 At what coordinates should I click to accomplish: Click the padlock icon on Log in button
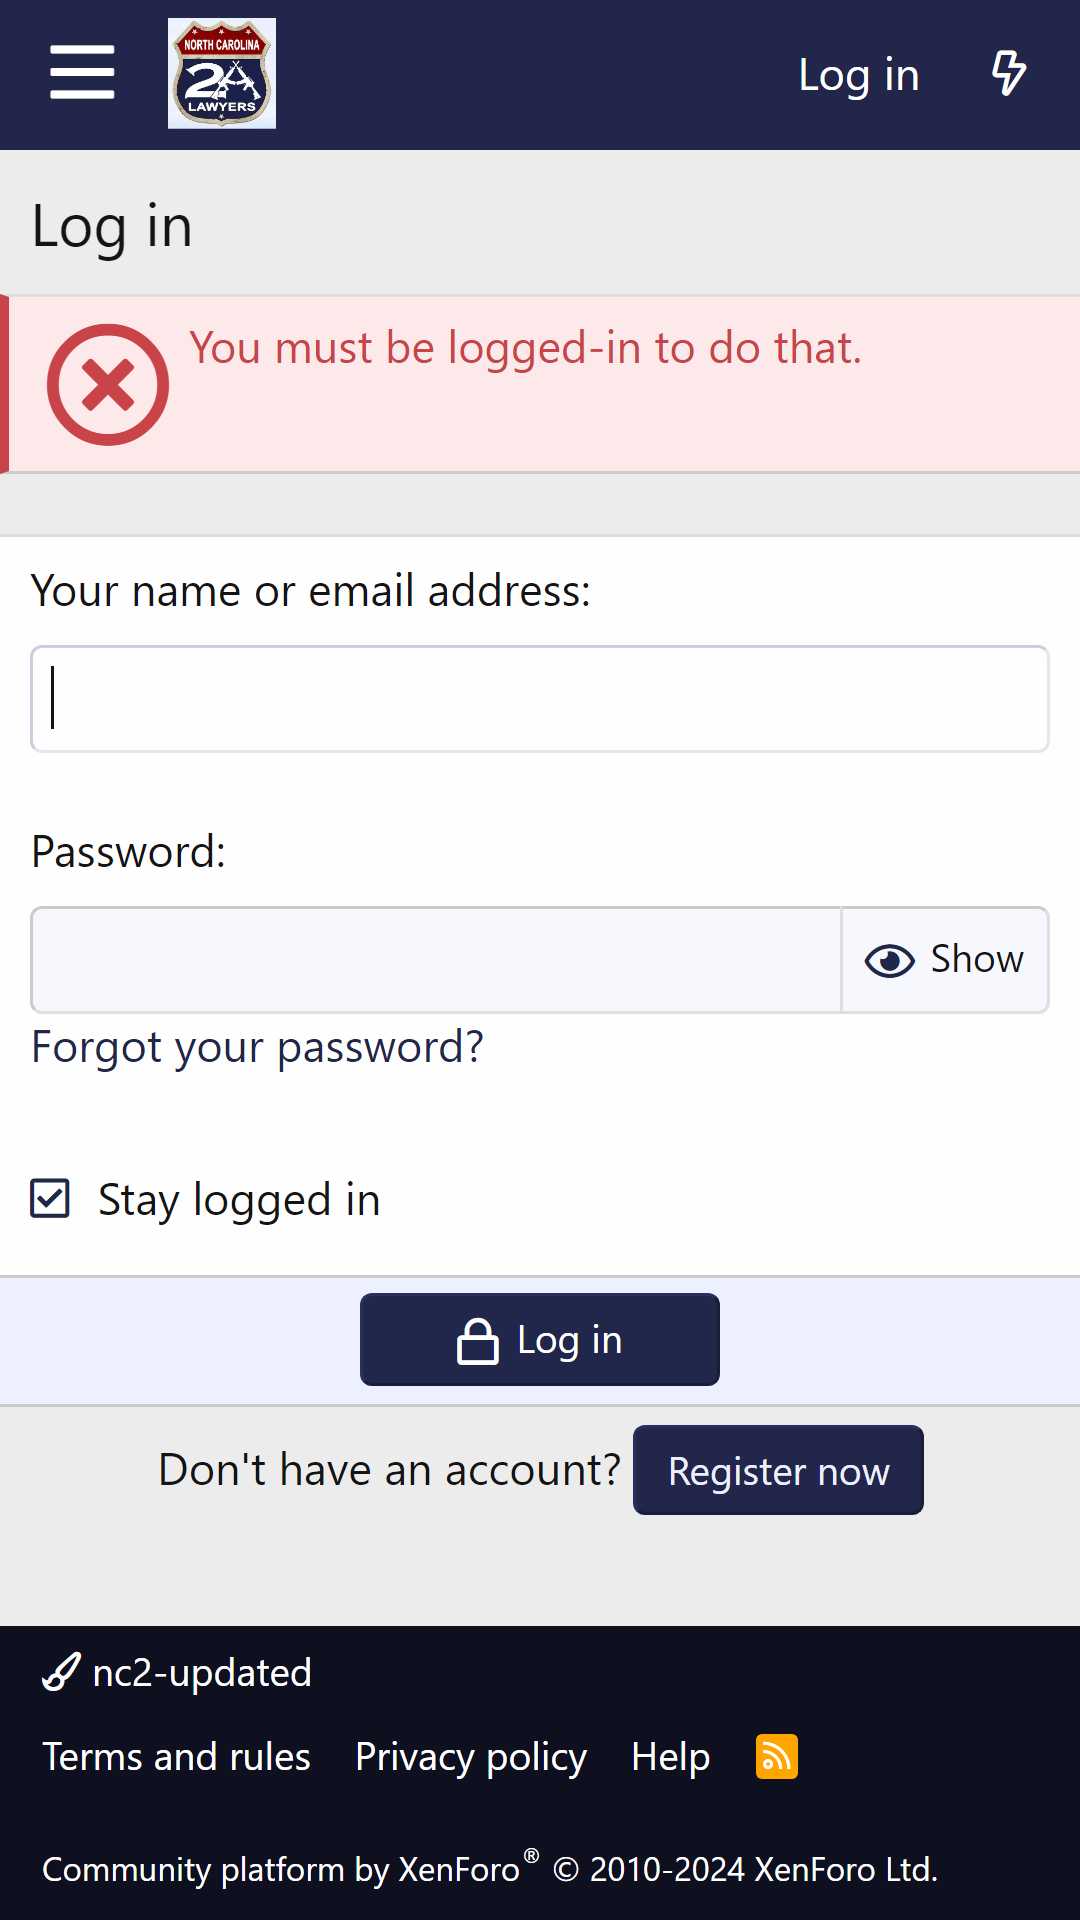[478, 1341]
